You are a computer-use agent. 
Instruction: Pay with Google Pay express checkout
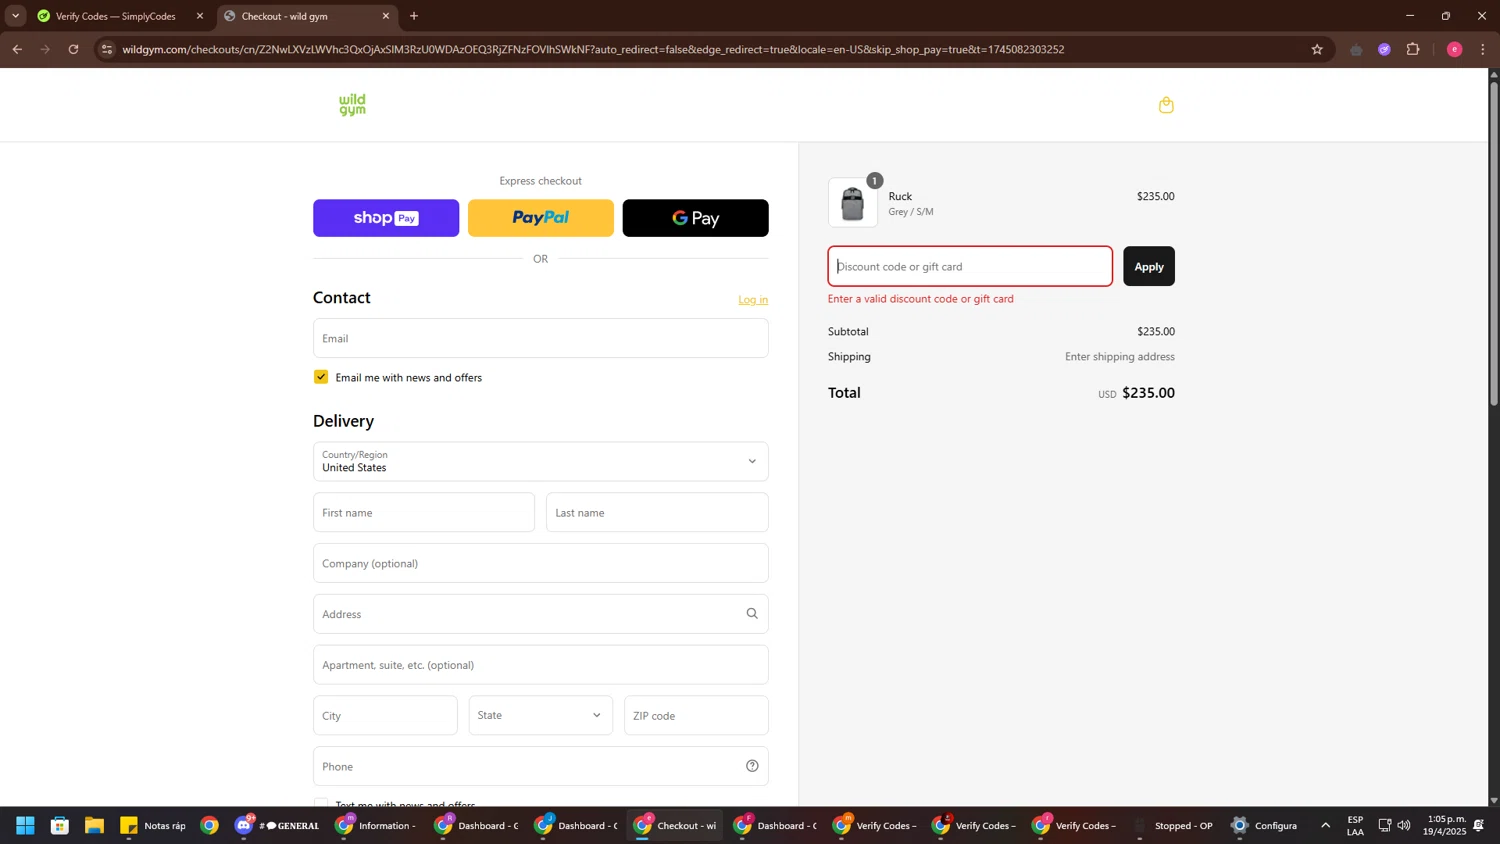click(696, 218)
